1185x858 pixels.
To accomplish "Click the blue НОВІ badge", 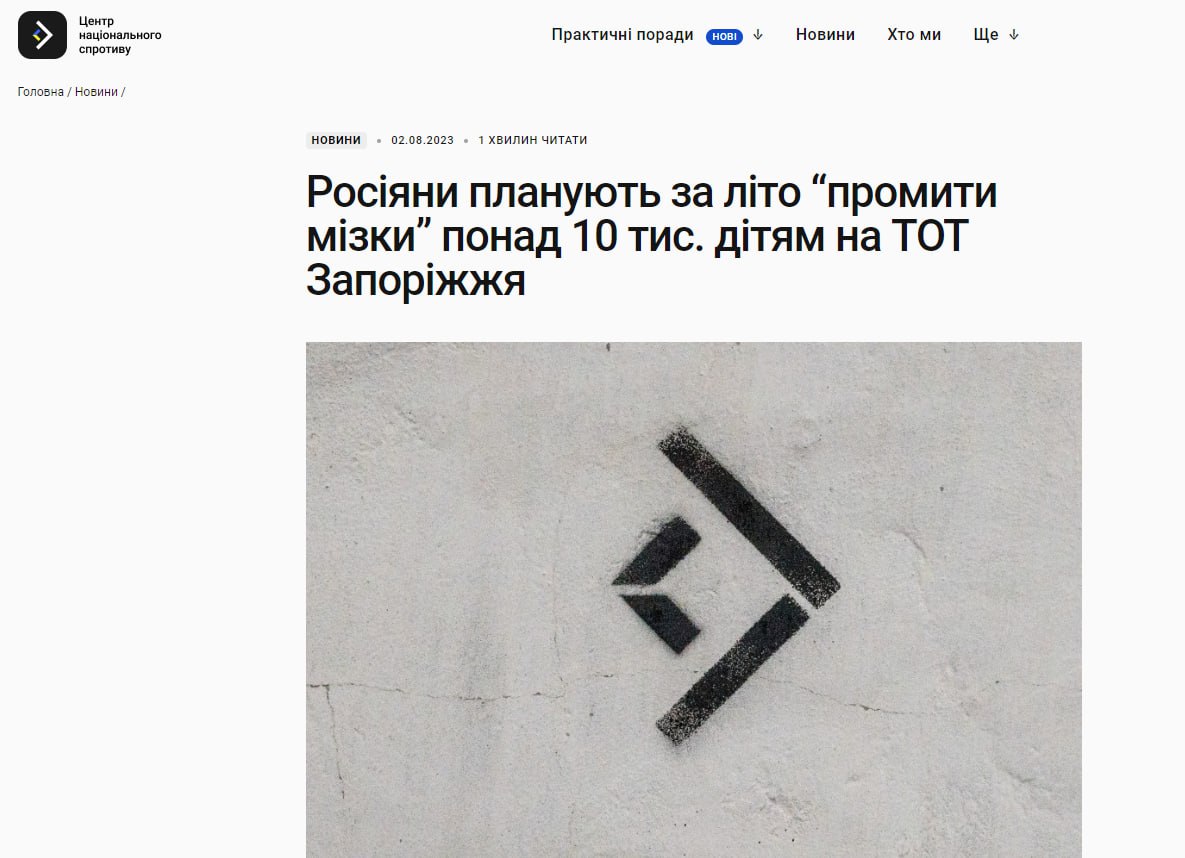I will pos(724,36).
